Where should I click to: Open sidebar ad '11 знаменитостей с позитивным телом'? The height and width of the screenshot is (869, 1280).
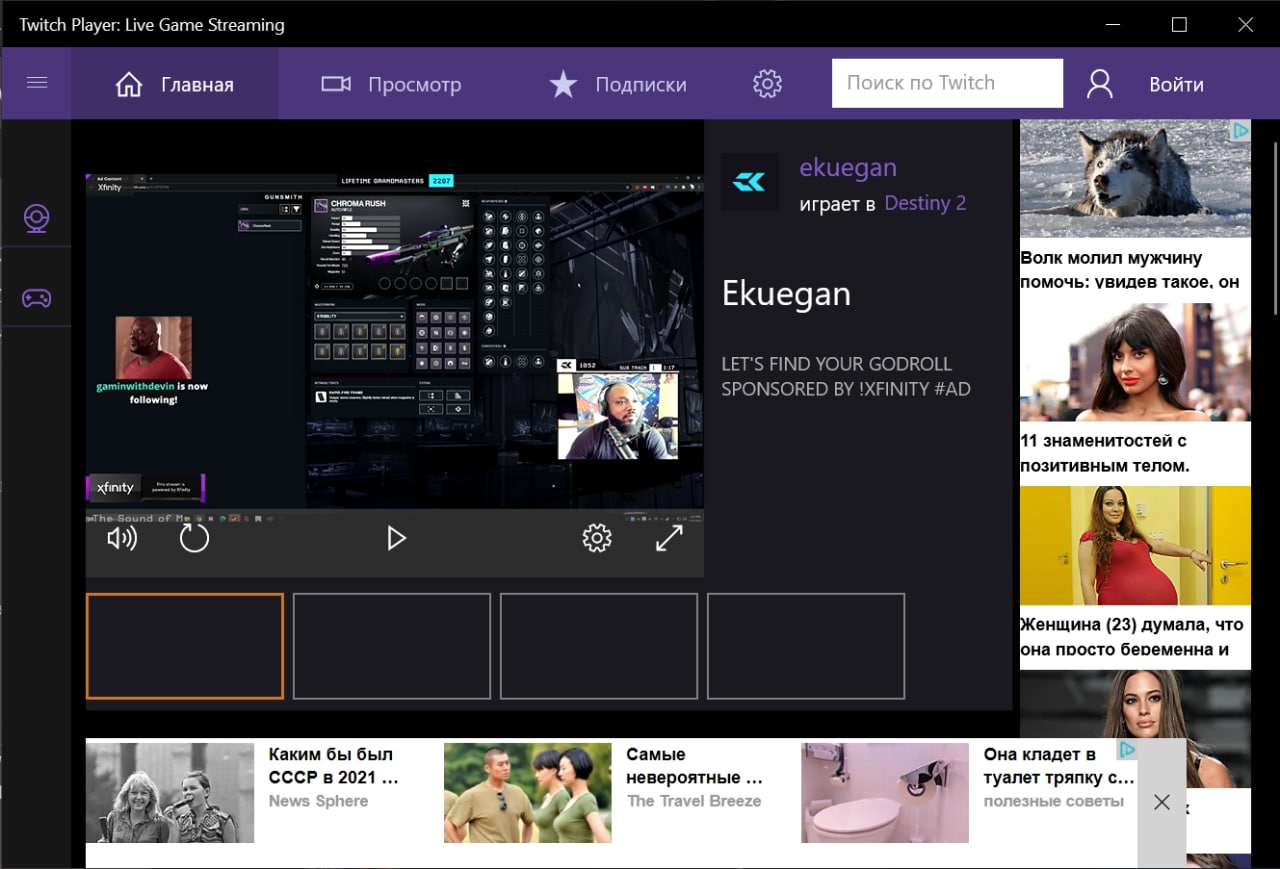click(1105, 453)
